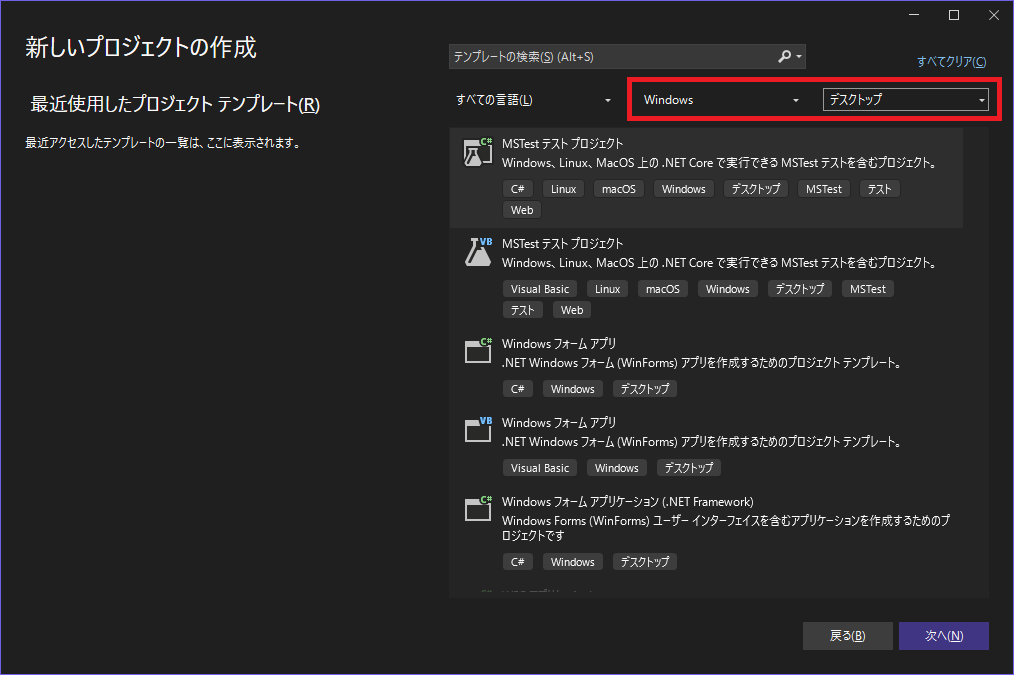The width and height of the screenshot is (1014, 675).
Task: Focus the template search box
Action: tap(610, 57)
